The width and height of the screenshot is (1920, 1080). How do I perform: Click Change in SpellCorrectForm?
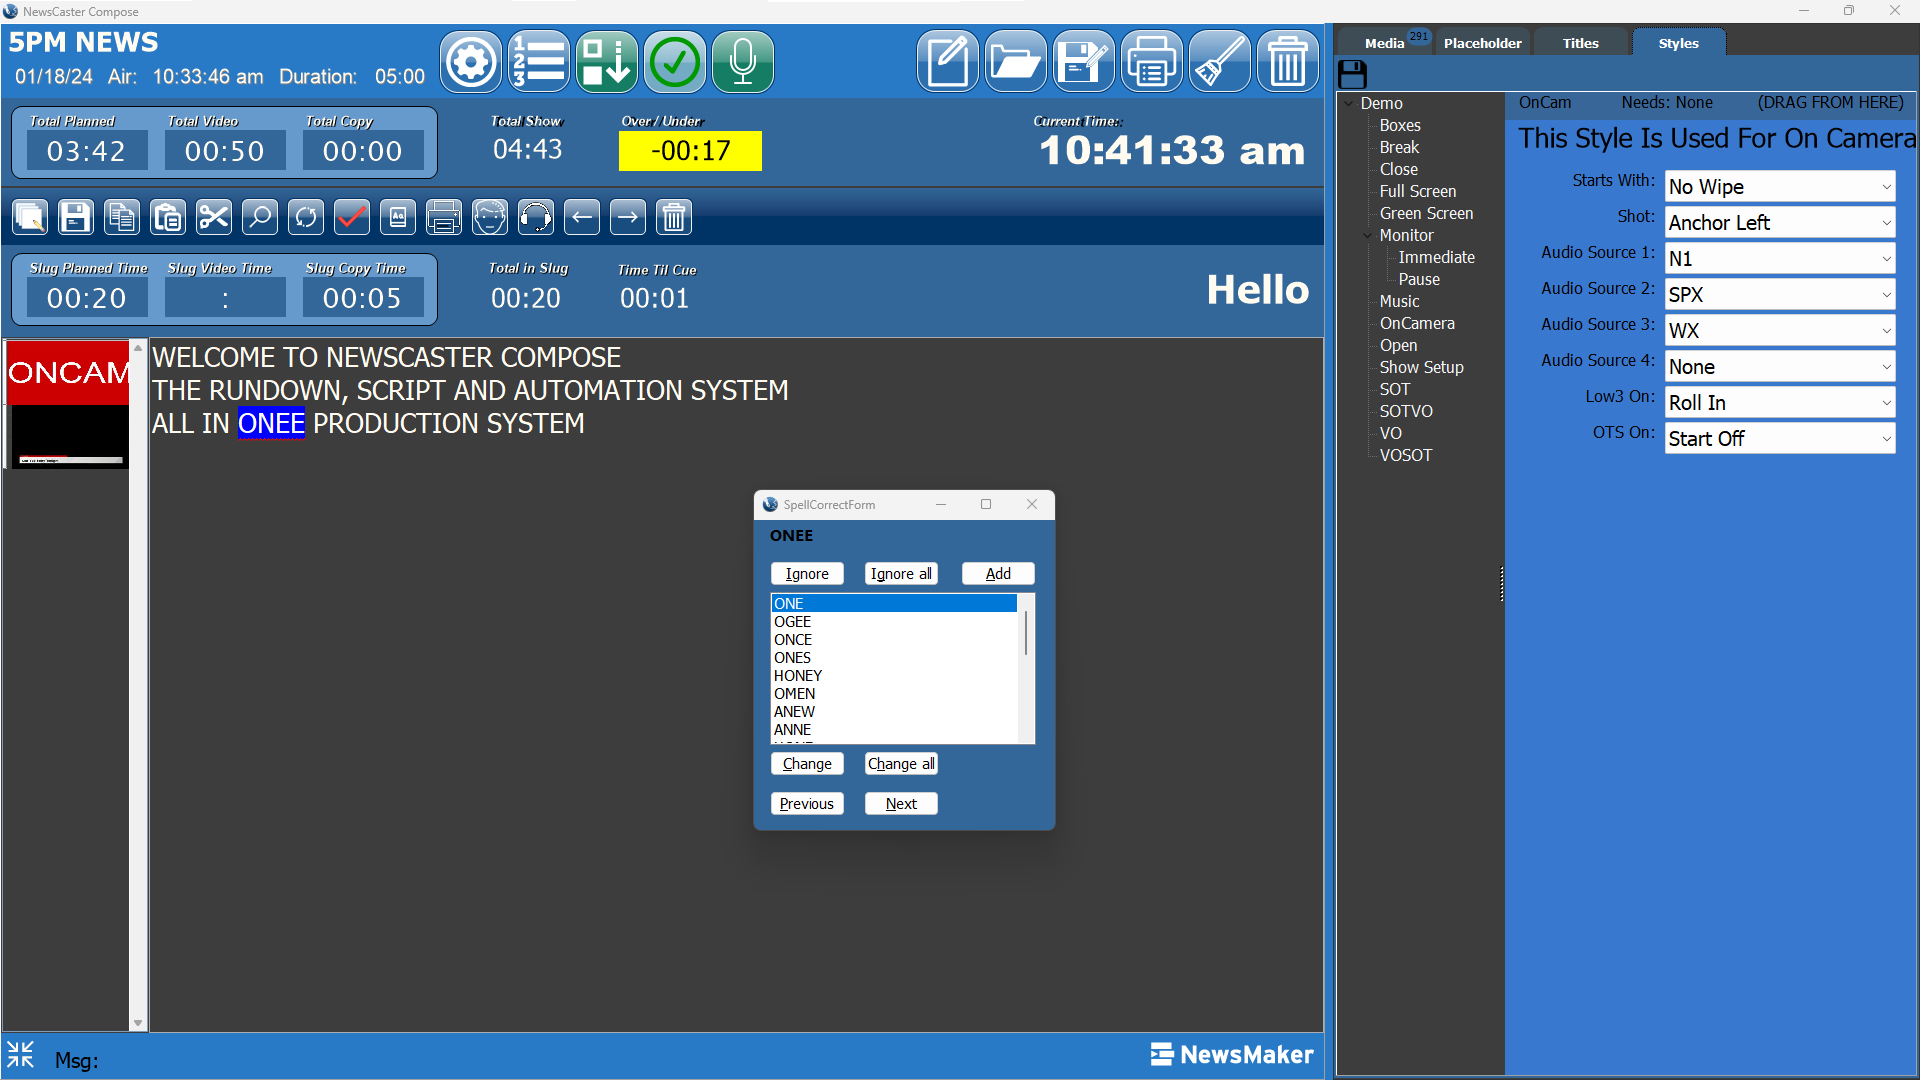point(807,764)
